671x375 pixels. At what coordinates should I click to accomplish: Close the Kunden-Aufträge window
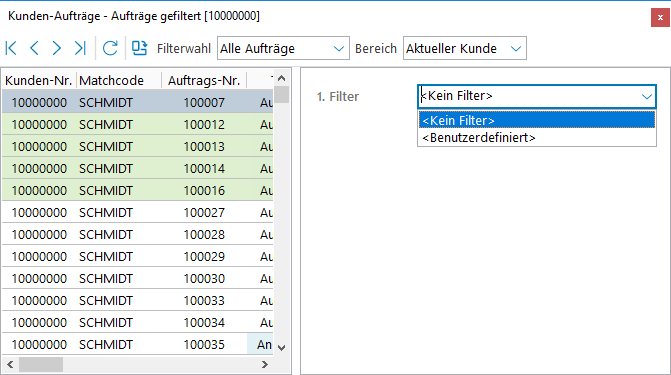(660, 18)
